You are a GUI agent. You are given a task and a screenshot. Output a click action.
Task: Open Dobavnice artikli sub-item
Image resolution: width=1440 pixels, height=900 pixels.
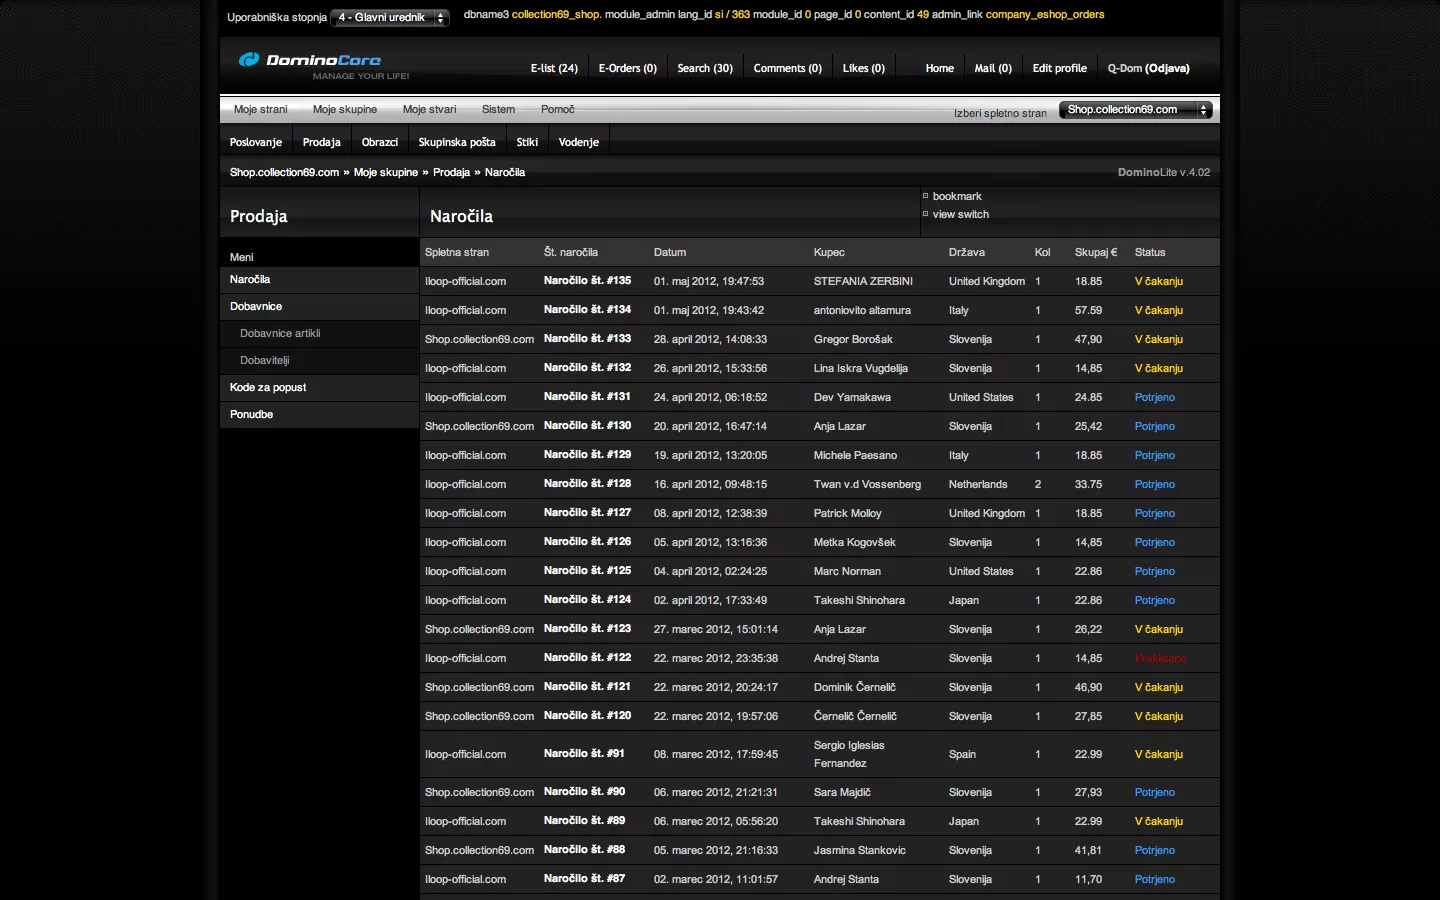tap(280, 334)
